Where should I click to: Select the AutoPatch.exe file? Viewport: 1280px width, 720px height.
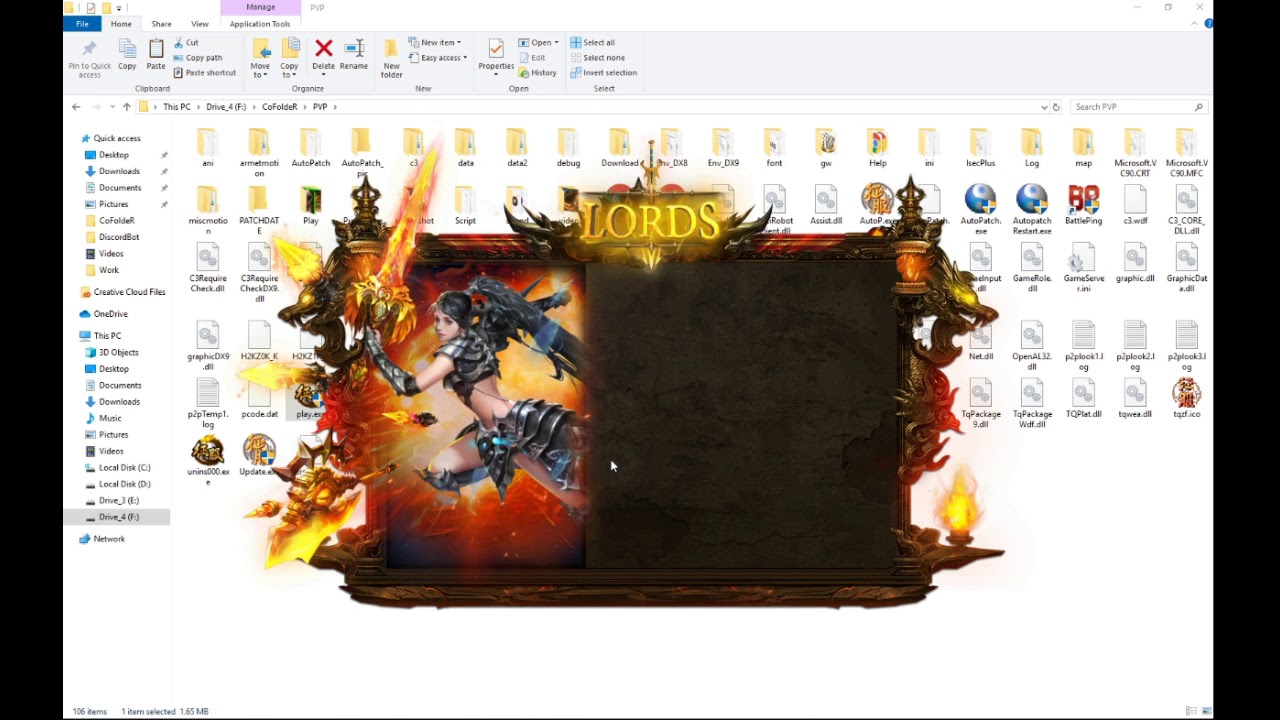click(980, 210)
